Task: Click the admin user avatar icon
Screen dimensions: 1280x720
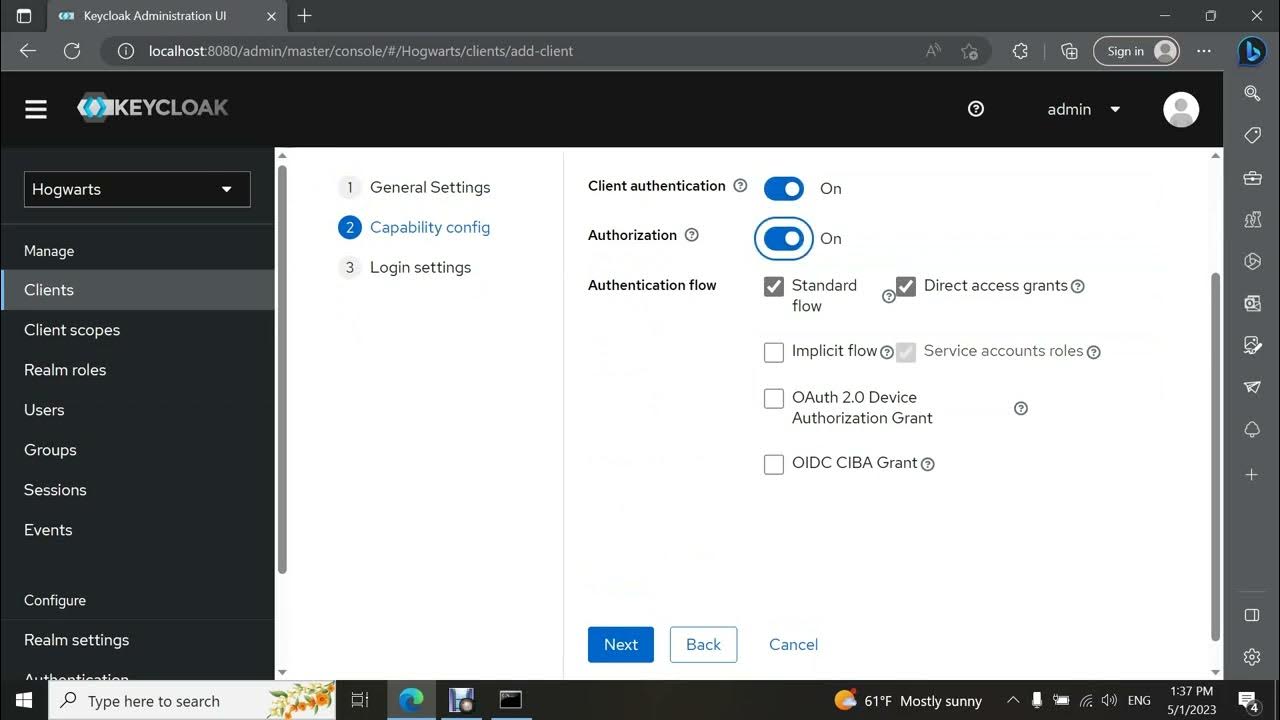Action: point(1181,109)
